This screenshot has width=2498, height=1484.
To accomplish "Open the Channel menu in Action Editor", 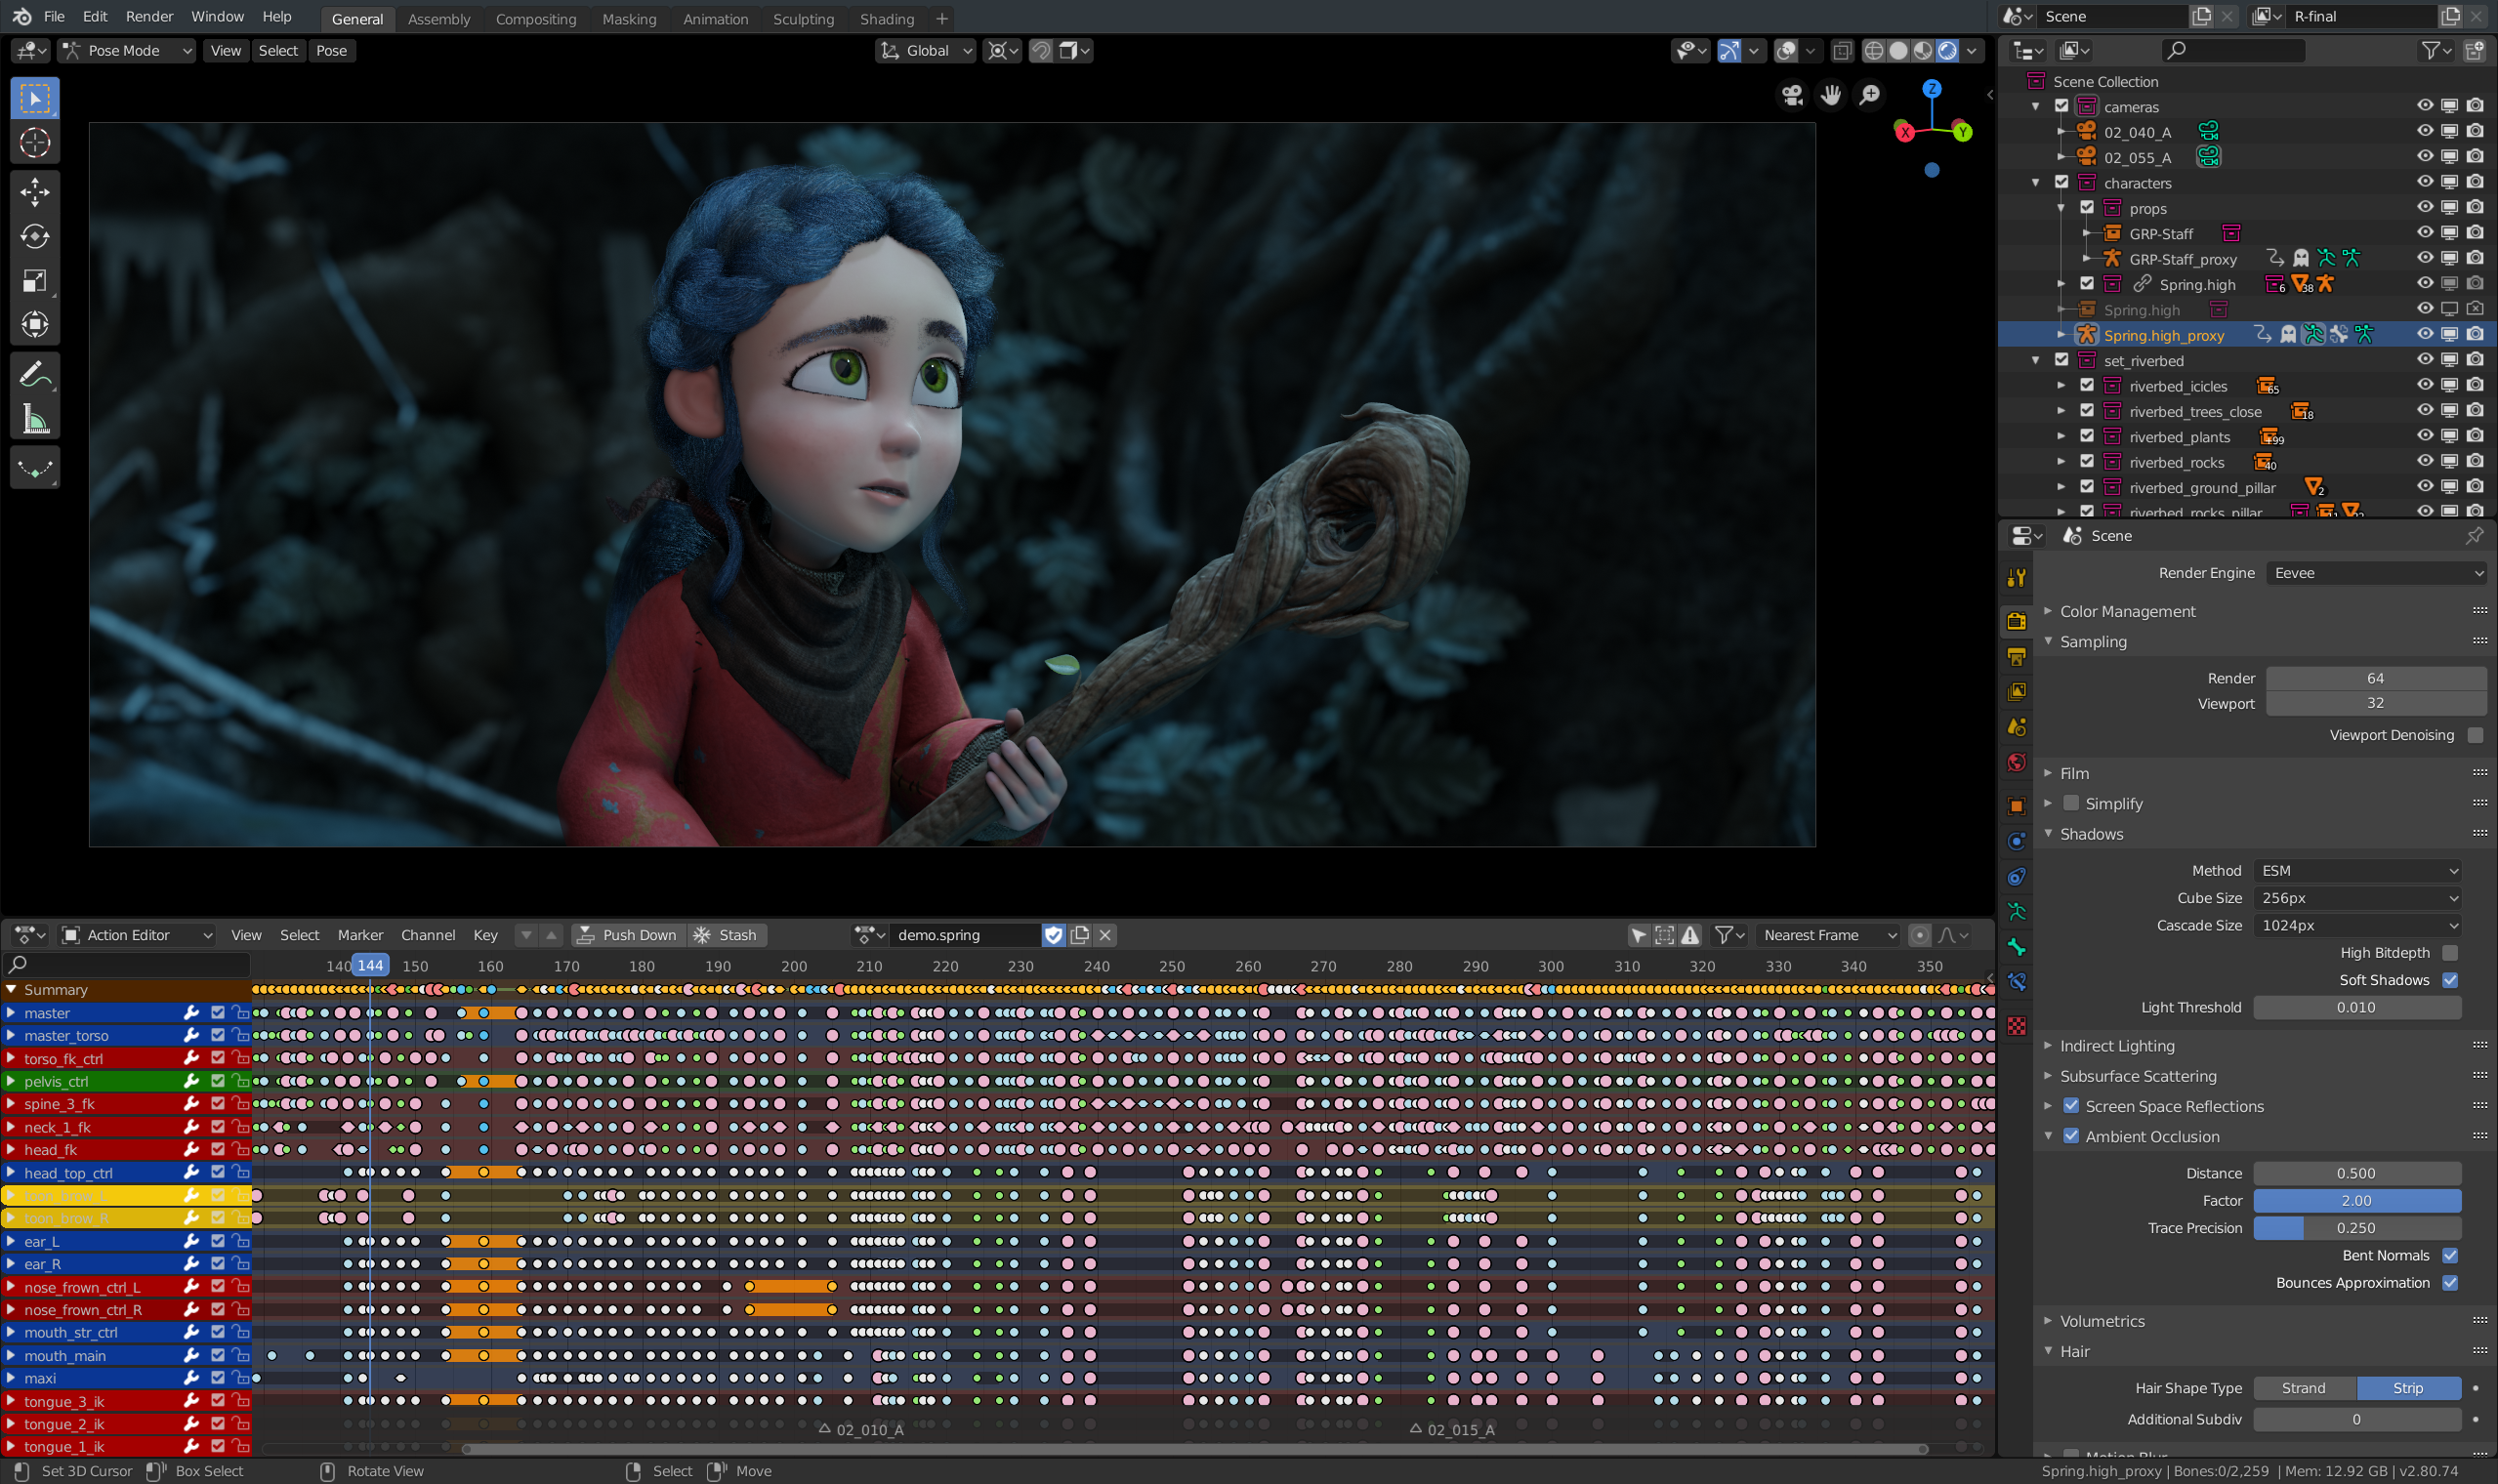I will pyautogui.click(x=428, y=935).
